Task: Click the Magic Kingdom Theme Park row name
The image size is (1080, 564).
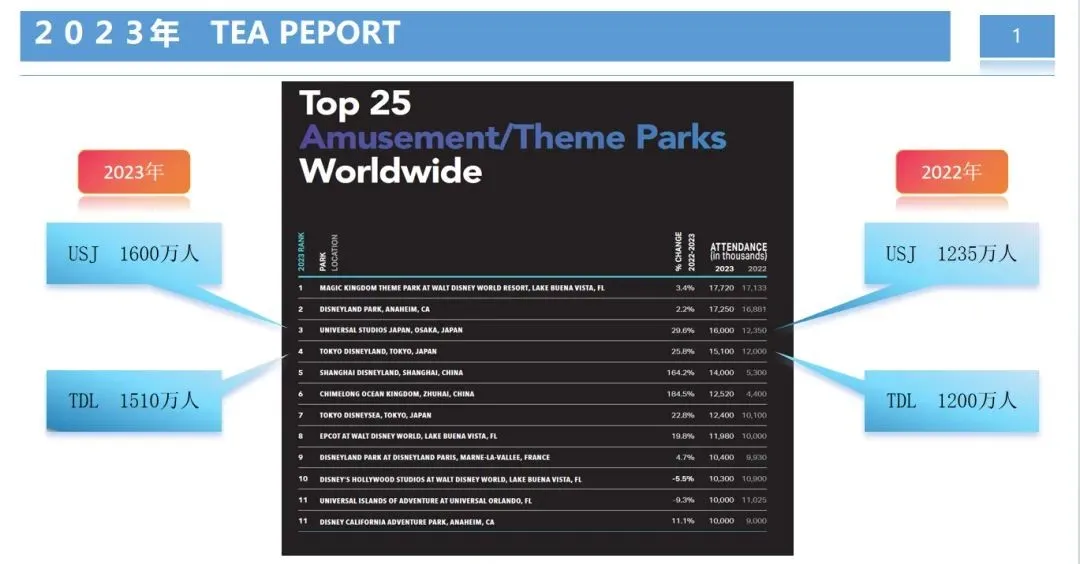Action: click(x=461, y=288)
